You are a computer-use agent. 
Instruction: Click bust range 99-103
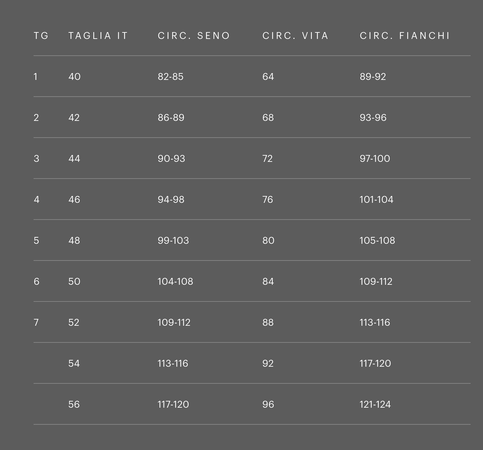click(x=173, y=241)
